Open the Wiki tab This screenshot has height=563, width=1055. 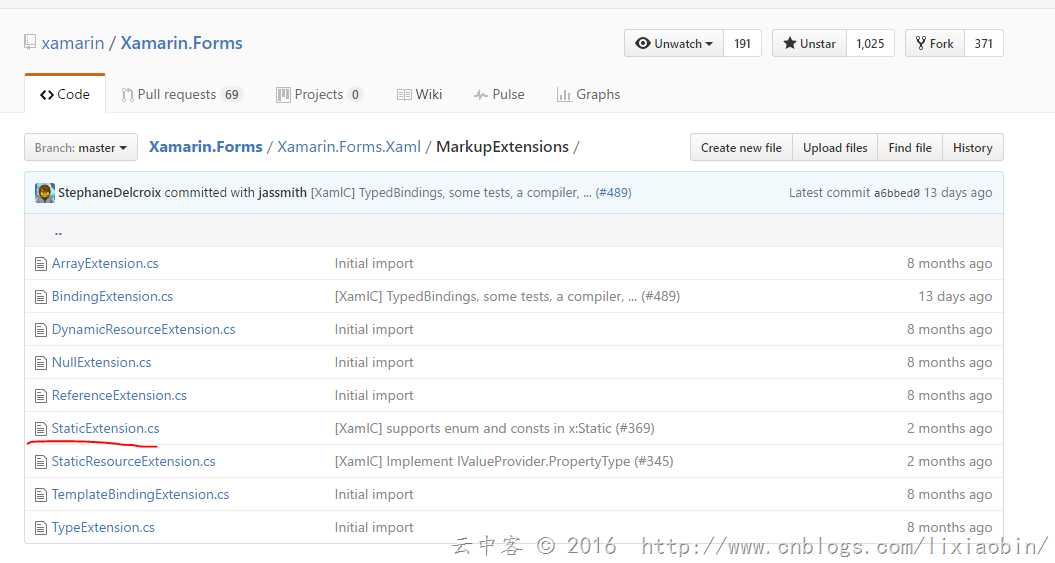click(x=419, y=95)
